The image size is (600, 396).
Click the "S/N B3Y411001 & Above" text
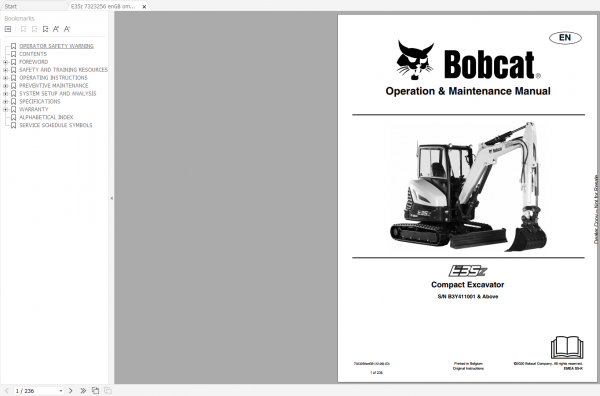pos(468,297)
